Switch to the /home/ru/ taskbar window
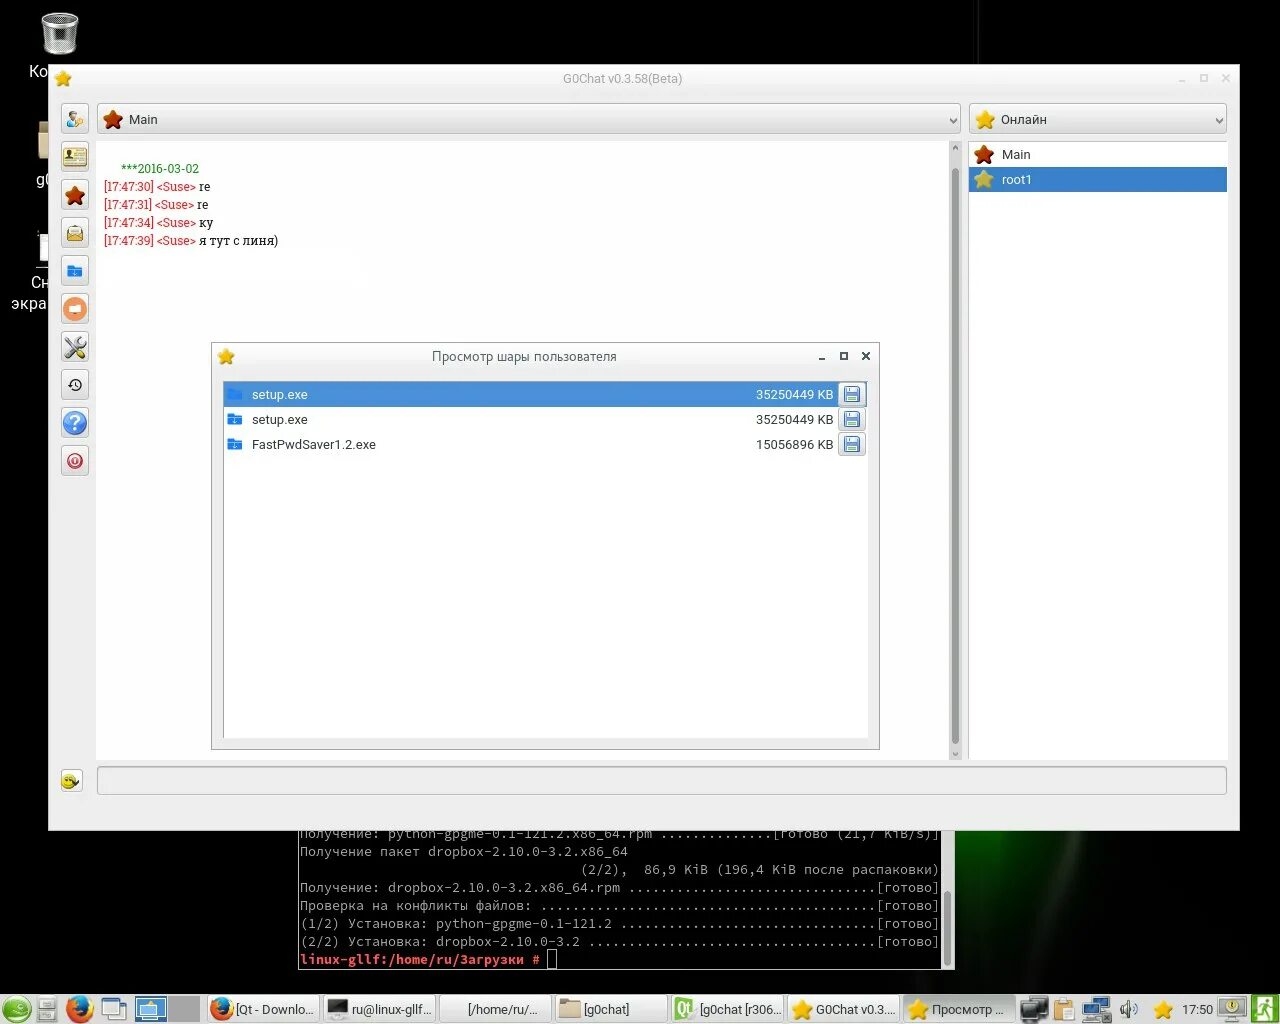1280x1024 pixels. pos(495,1009)
